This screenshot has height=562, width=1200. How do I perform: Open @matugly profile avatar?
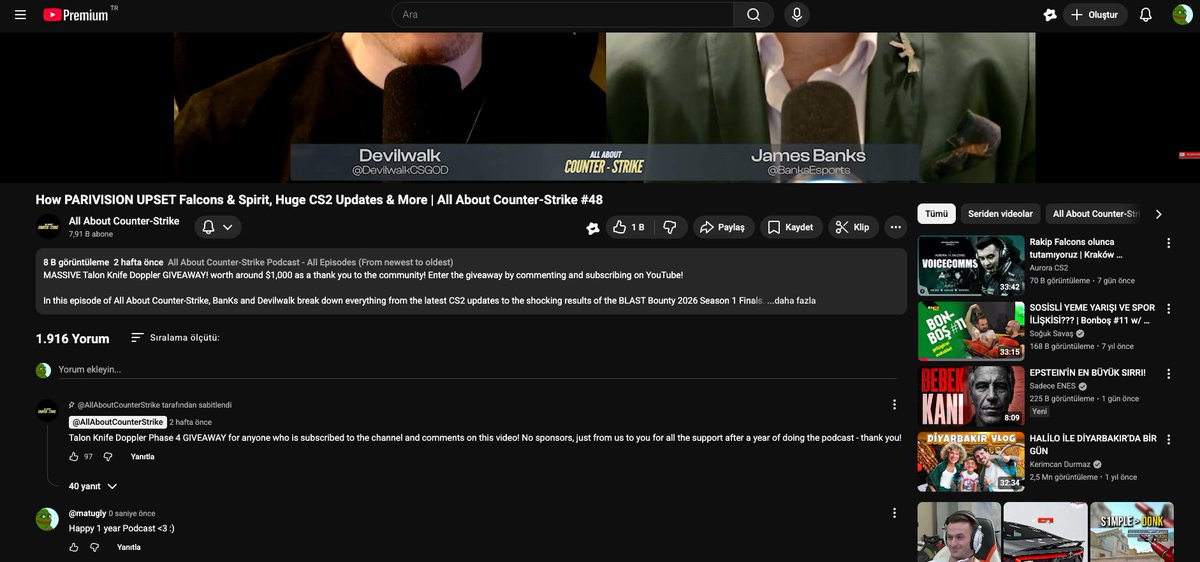point(48,518)
